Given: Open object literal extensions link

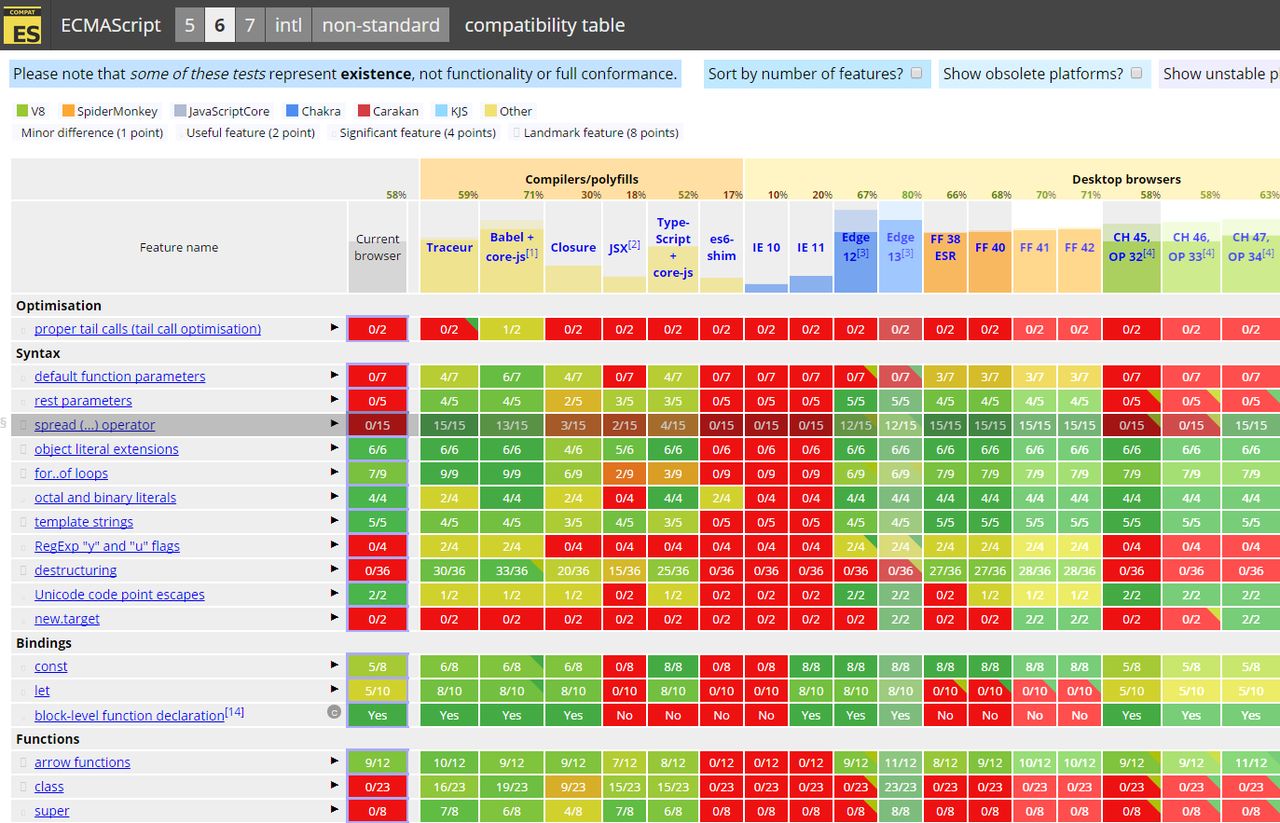Looking at the screenshot, I should click(106, 449).
